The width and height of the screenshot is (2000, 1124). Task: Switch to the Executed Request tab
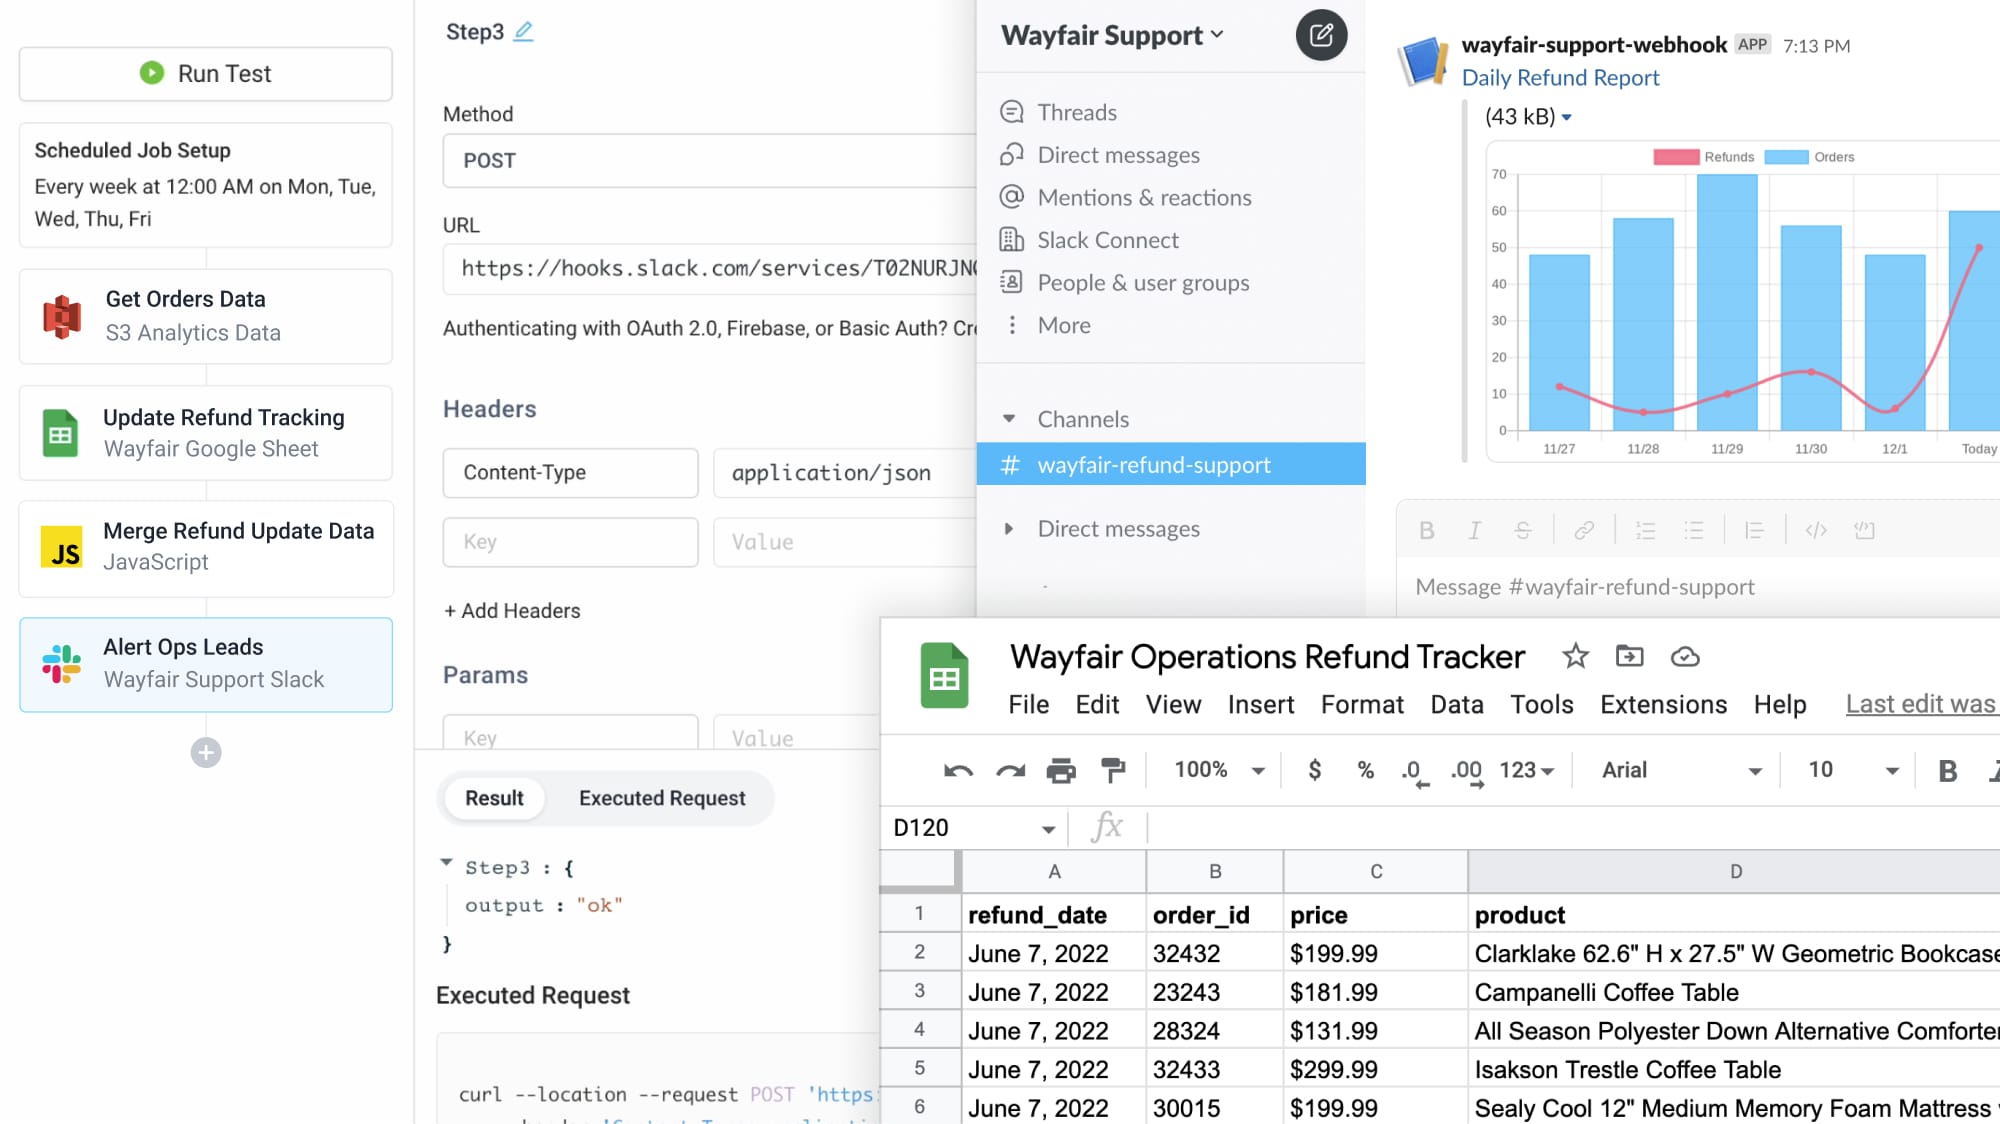click(660, 798)
